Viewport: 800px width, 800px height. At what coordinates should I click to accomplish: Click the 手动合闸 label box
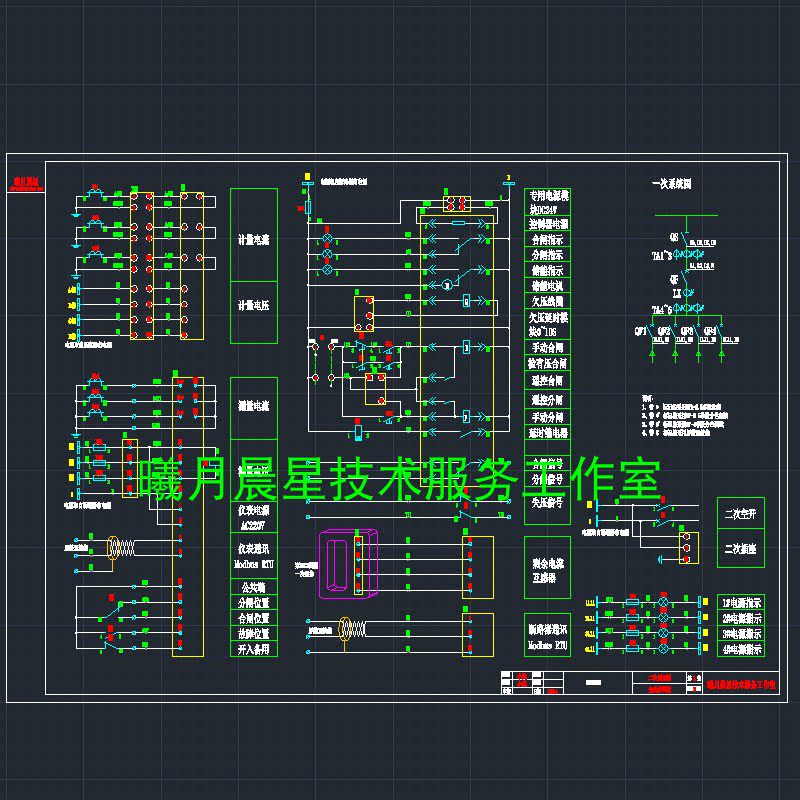tap(546, 346)
